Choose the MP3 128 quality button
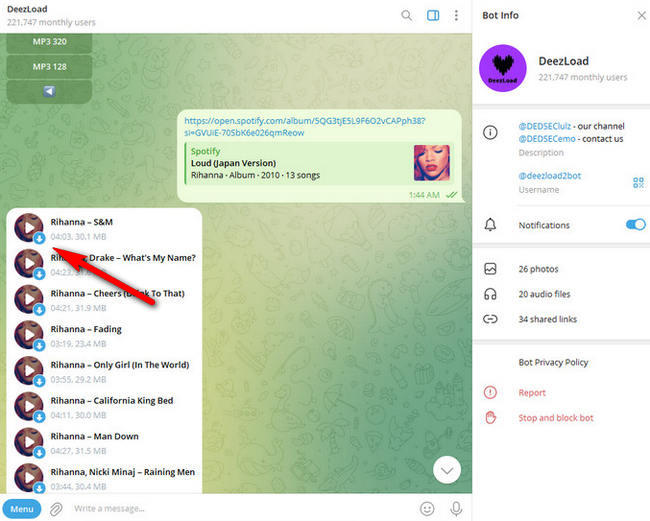This screenshot has width=650, height=521. 49,67
